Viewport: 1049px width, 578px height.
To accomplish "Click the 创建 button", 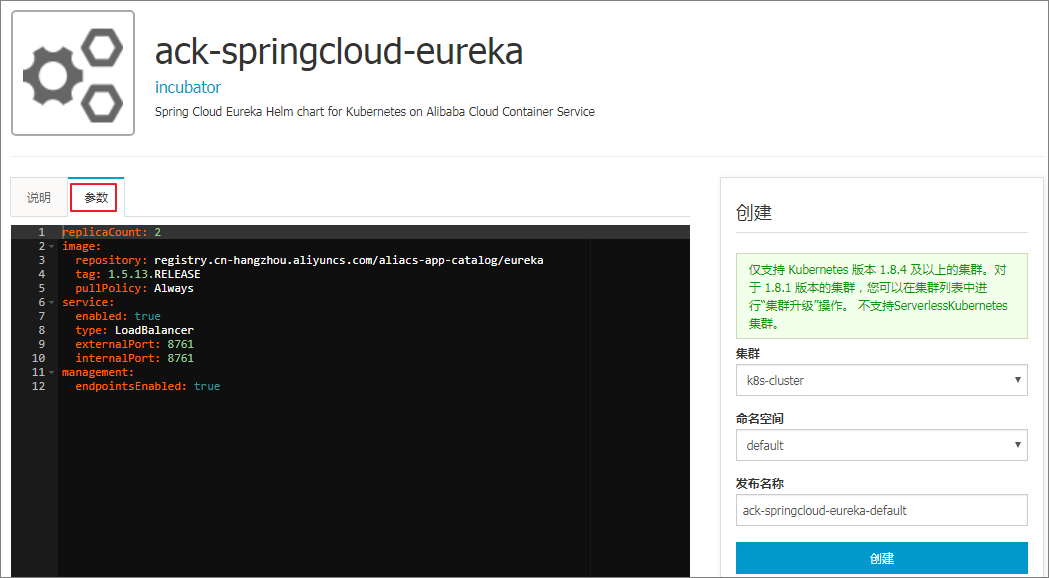I will coord(882,558).
